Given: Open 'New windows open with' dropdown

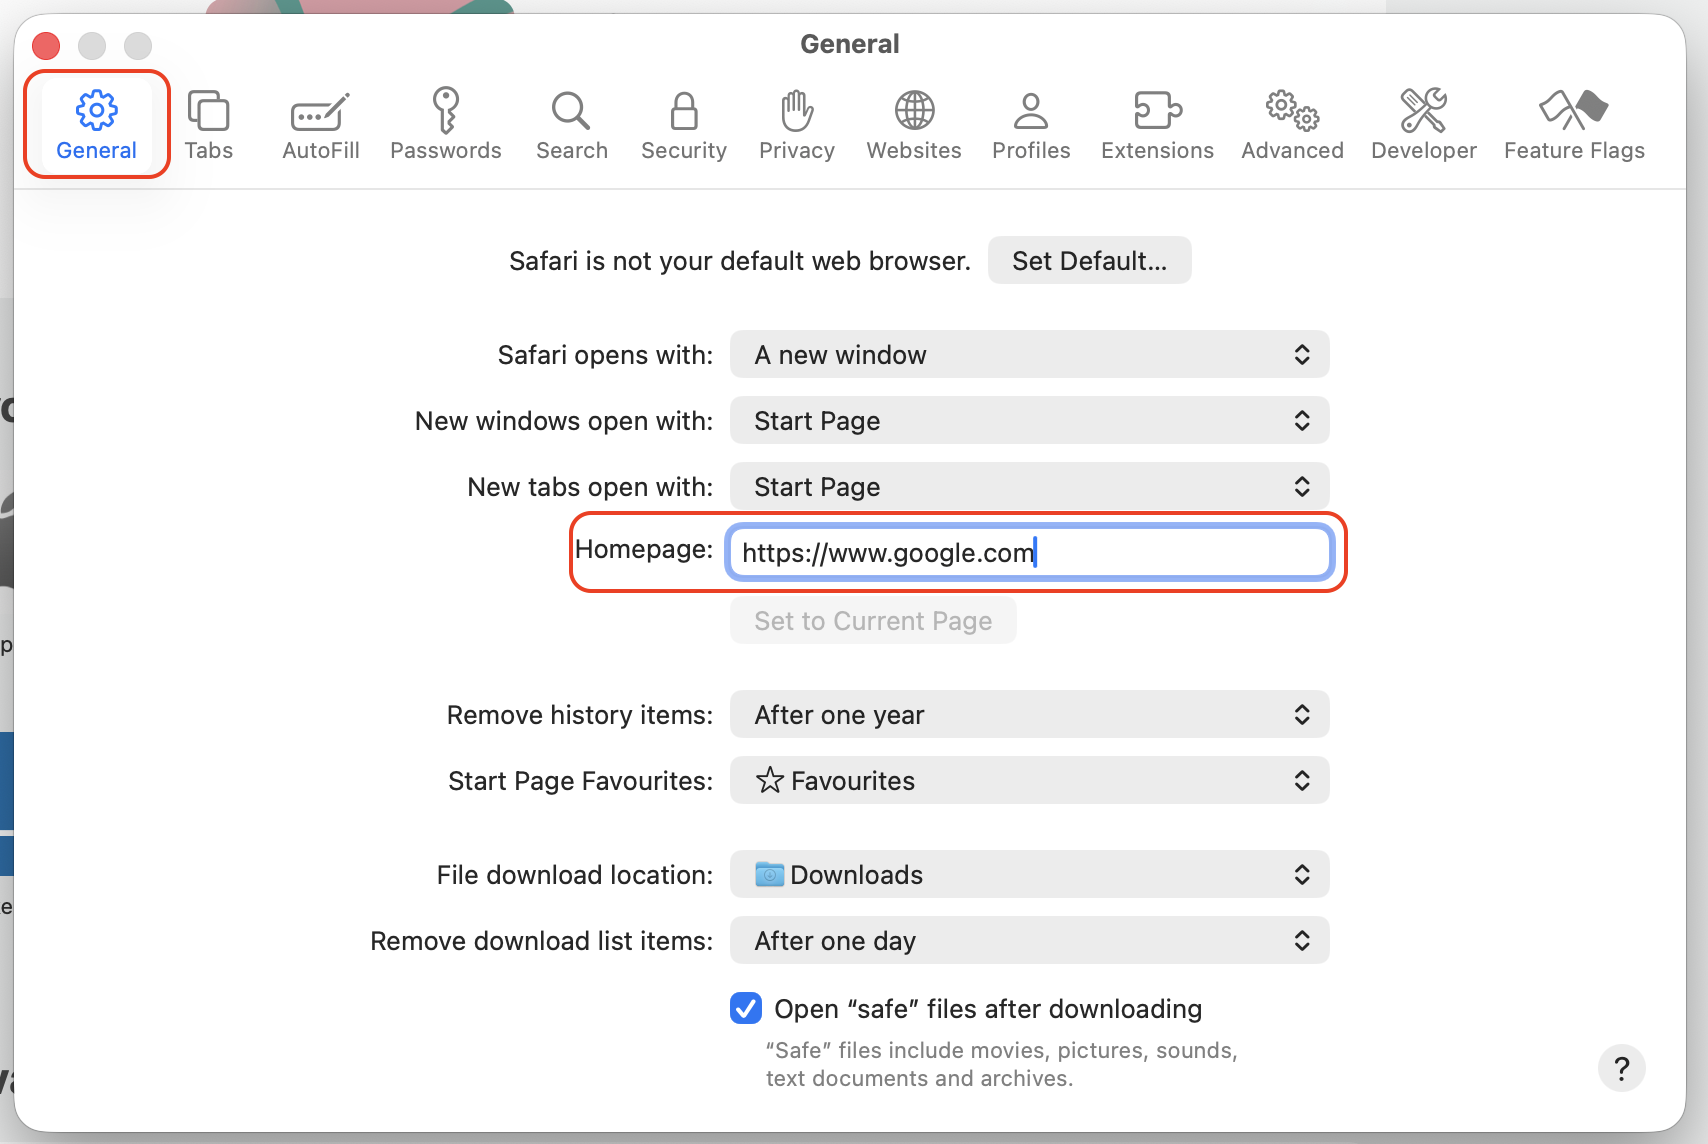Looking at the screenshot, I should tap(1029, 421).
